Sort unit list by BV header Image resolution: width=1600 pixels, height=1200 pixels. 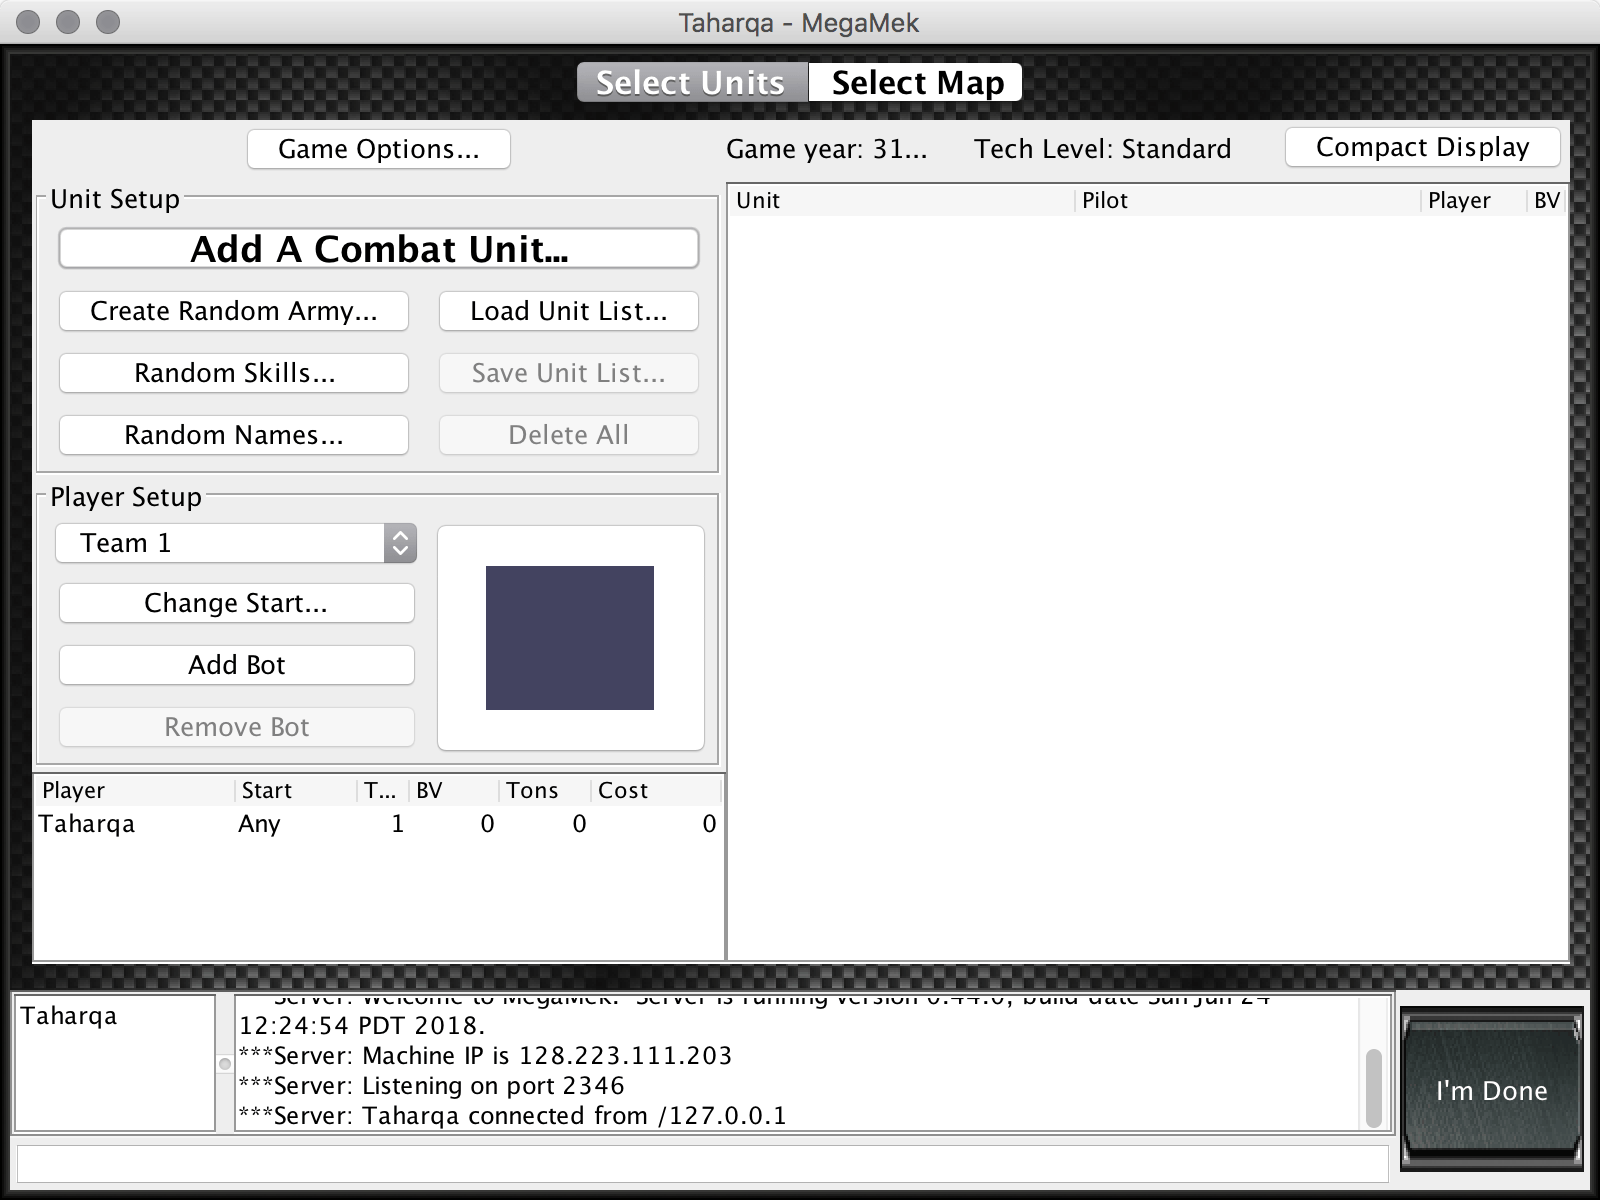pos(1548,200)
